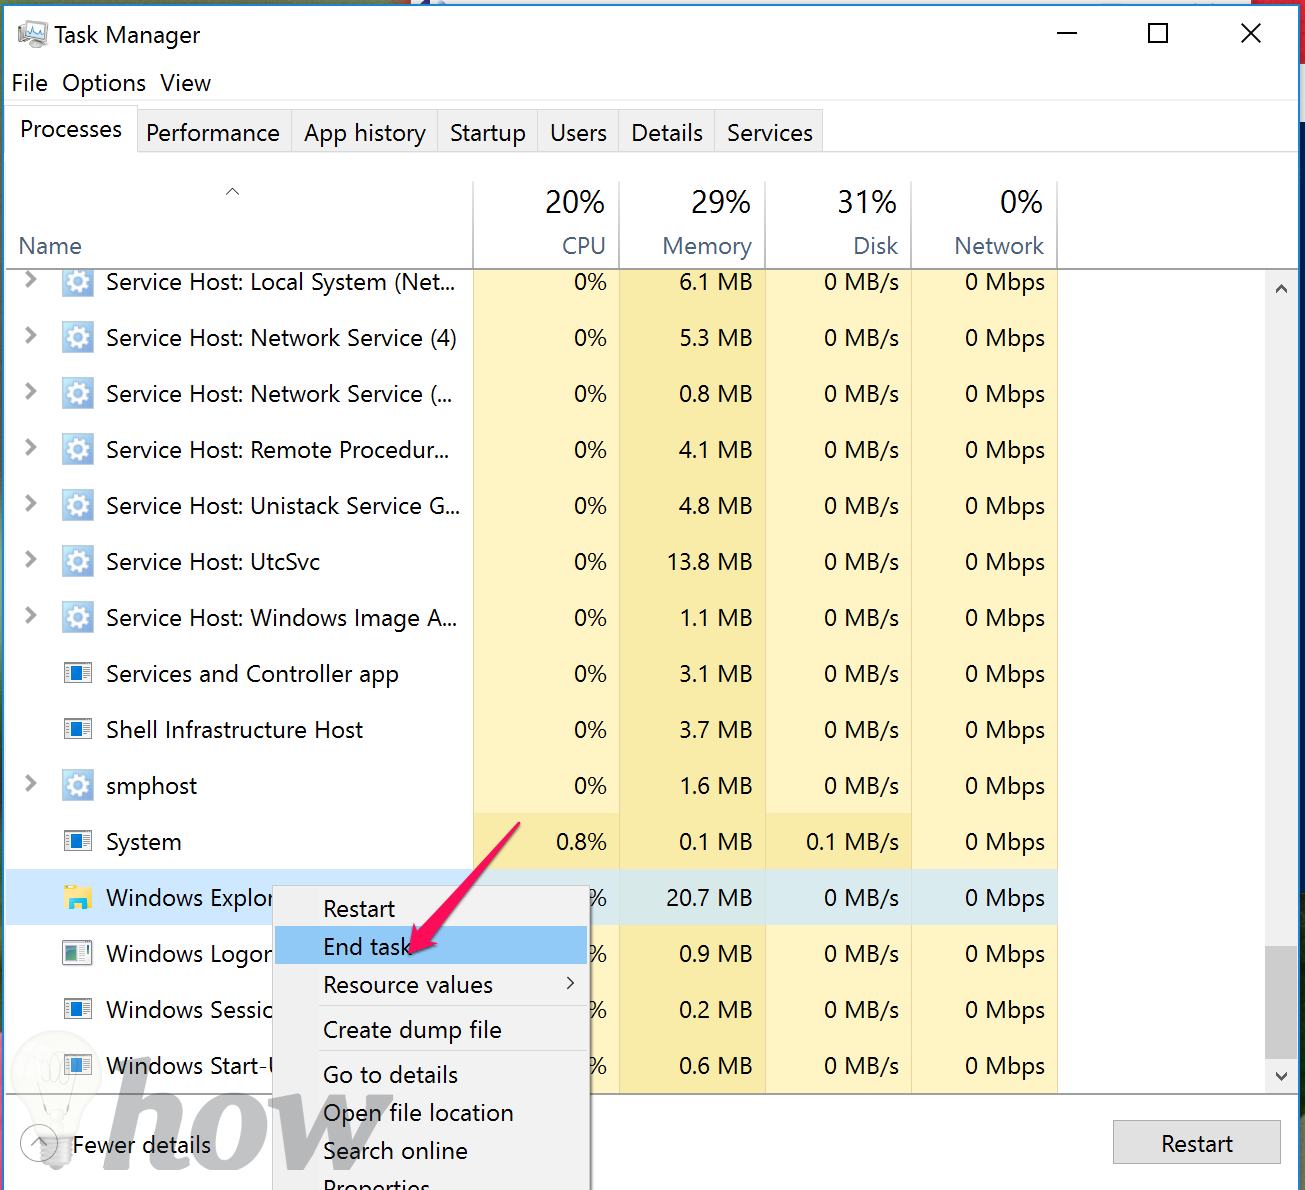The height and width of the screenshot is (1190, 1305).
Task: Sort by the CPU column header
Action: coord(546,225)
